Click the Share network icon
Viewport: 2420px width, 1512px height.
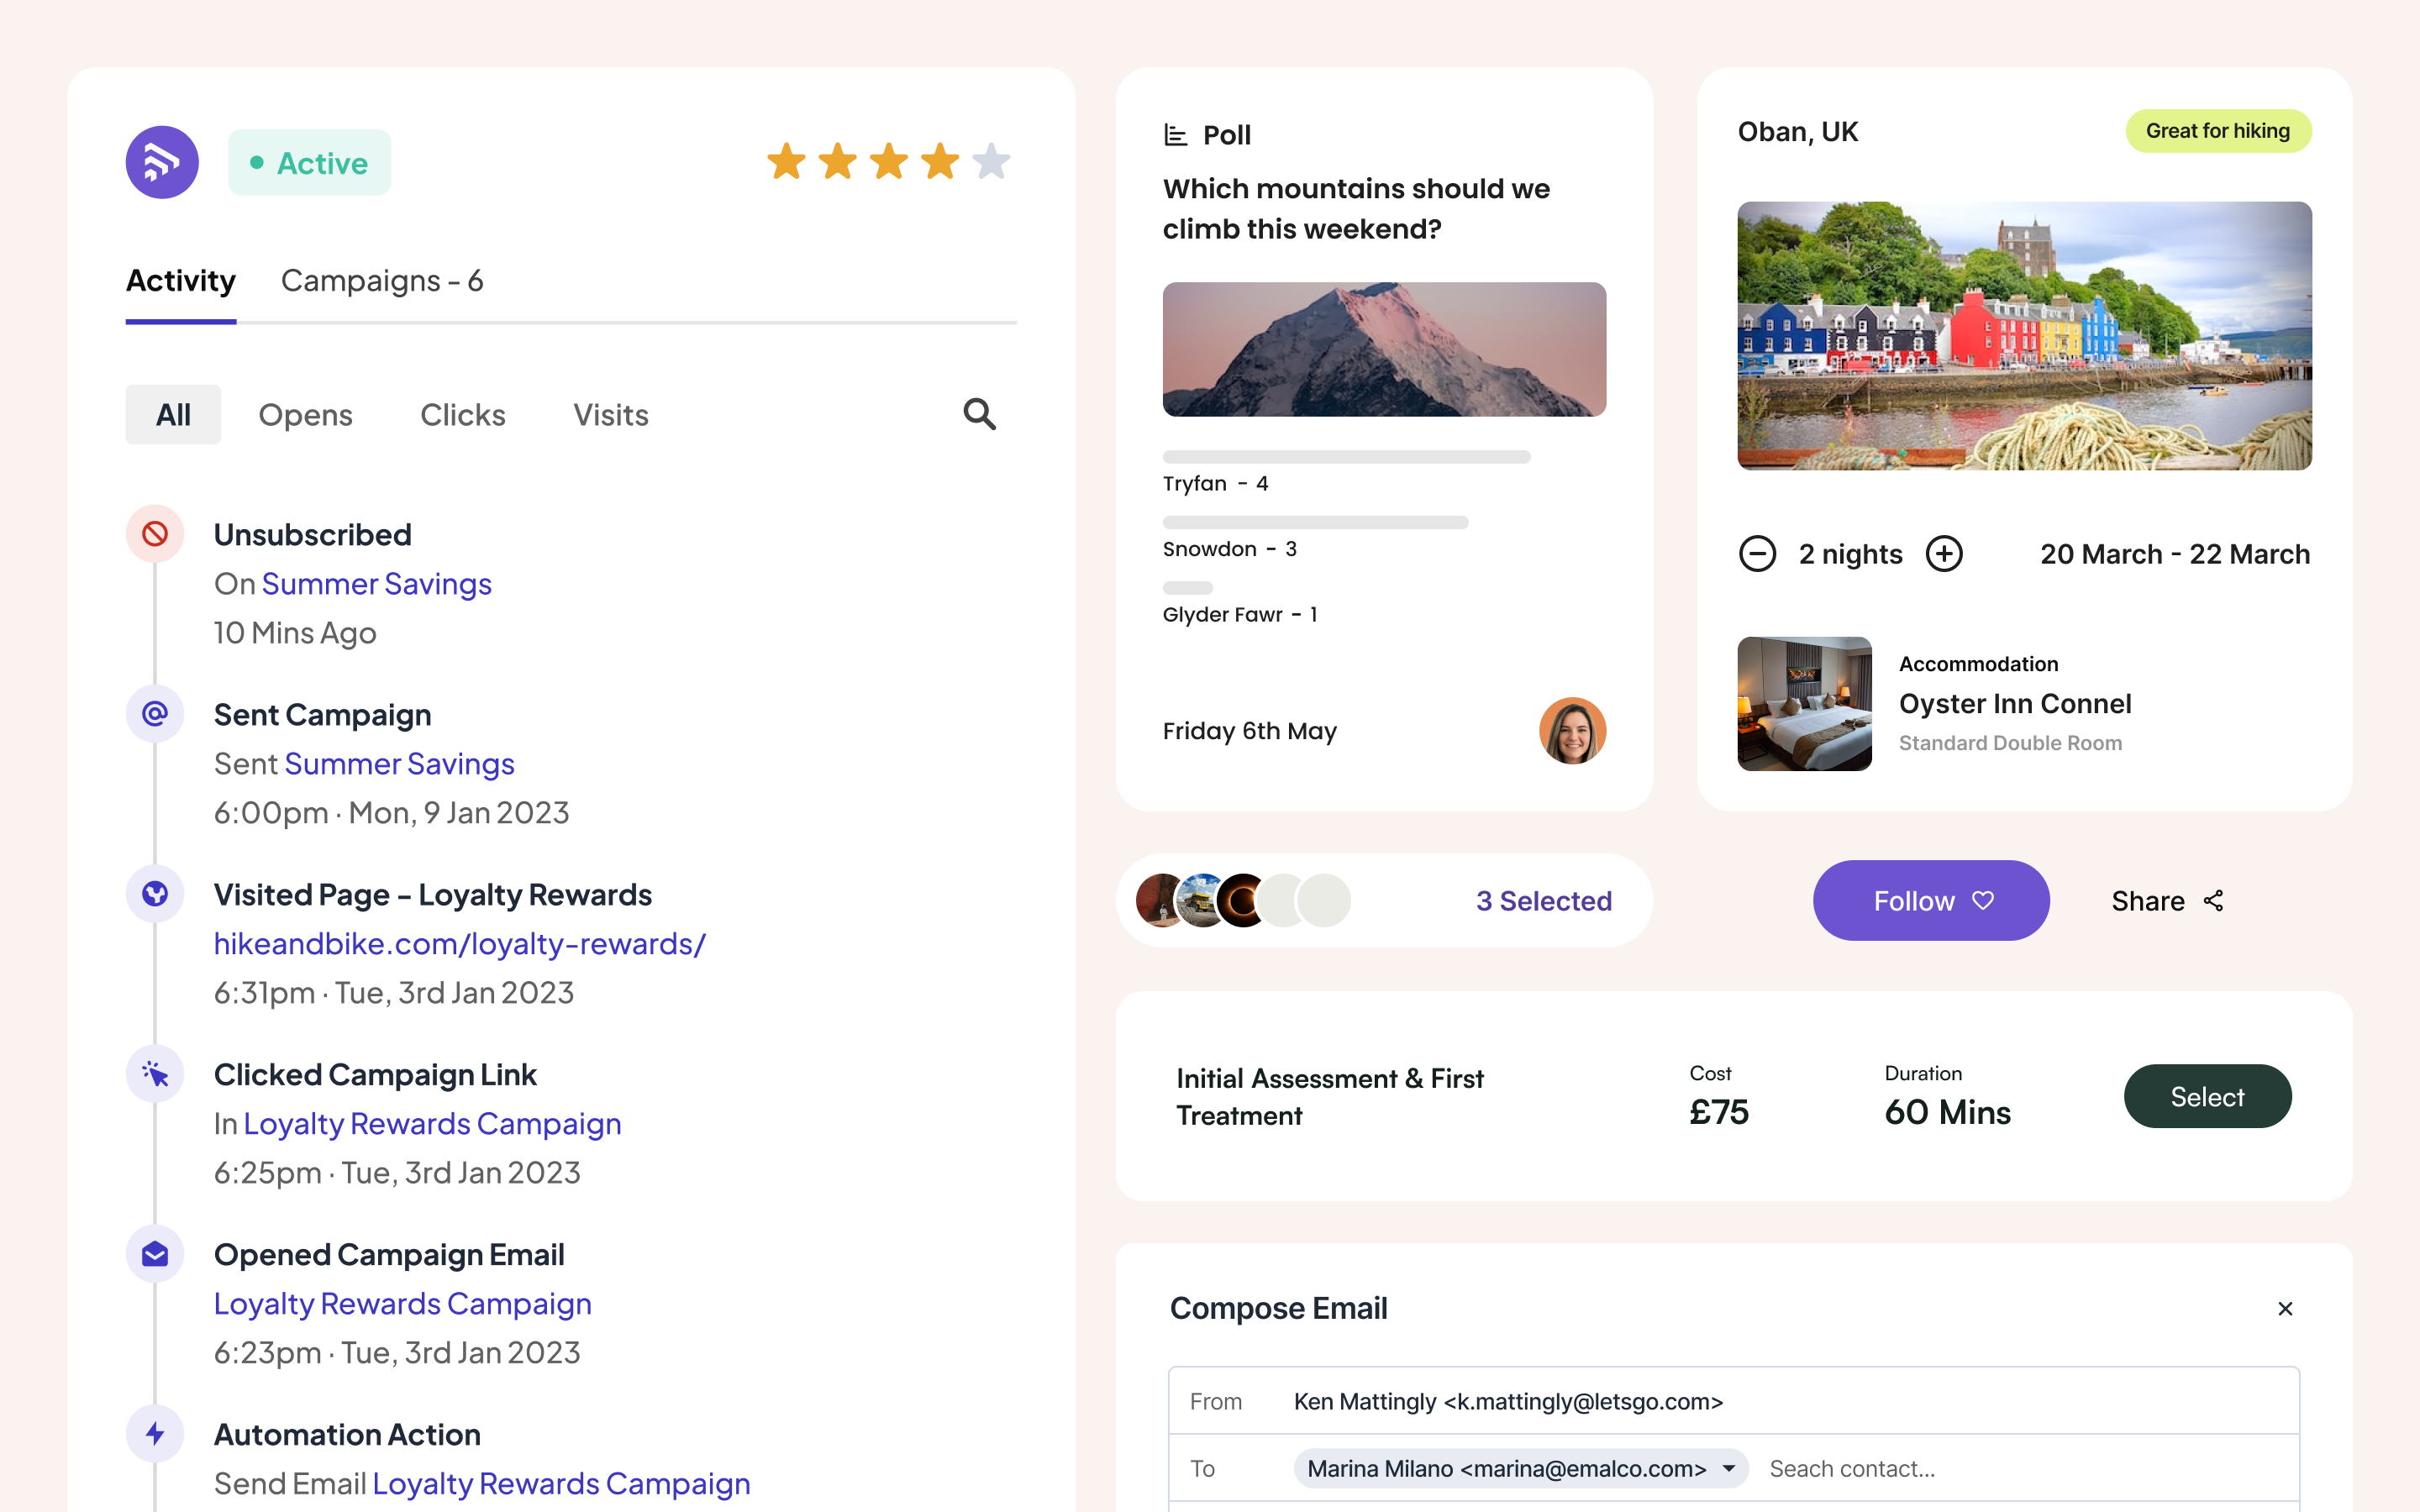2214,901
